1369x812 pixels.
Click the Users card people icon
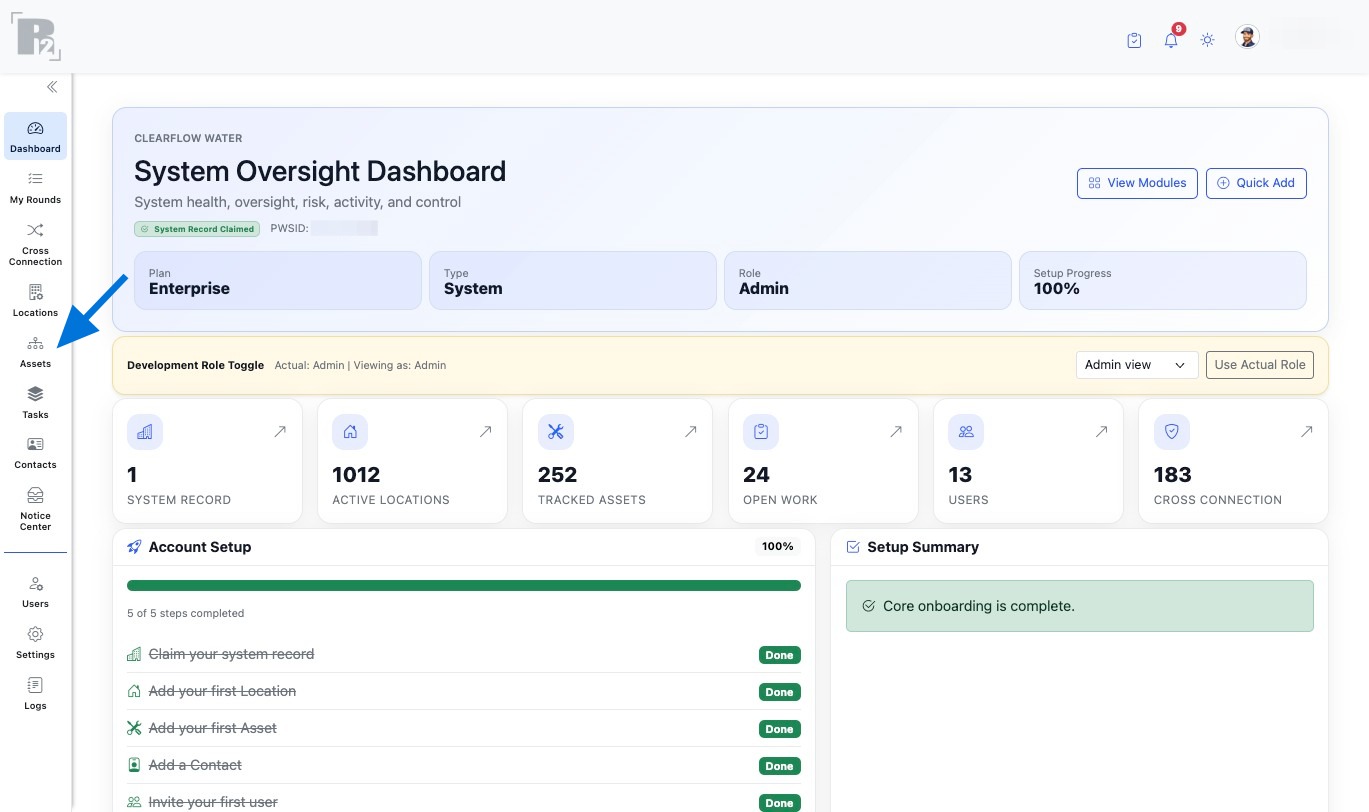pyautogui.click(x=966, y=432)
